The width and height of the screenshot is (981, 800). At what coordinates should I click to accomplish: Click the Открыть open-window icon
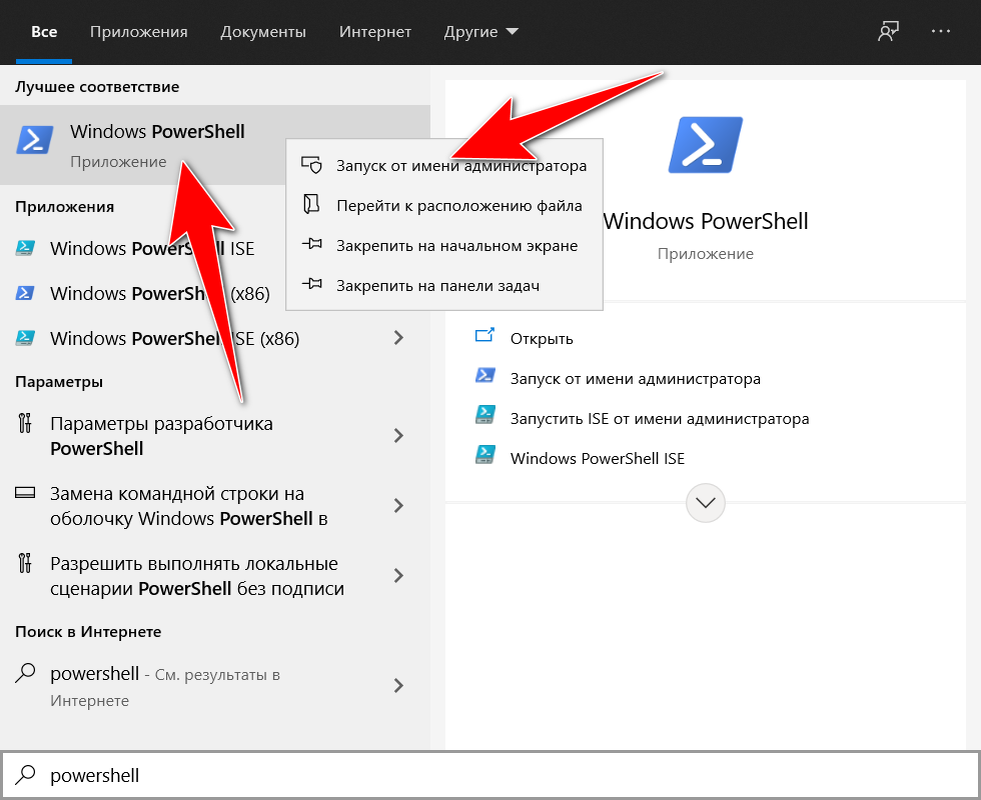485,336
